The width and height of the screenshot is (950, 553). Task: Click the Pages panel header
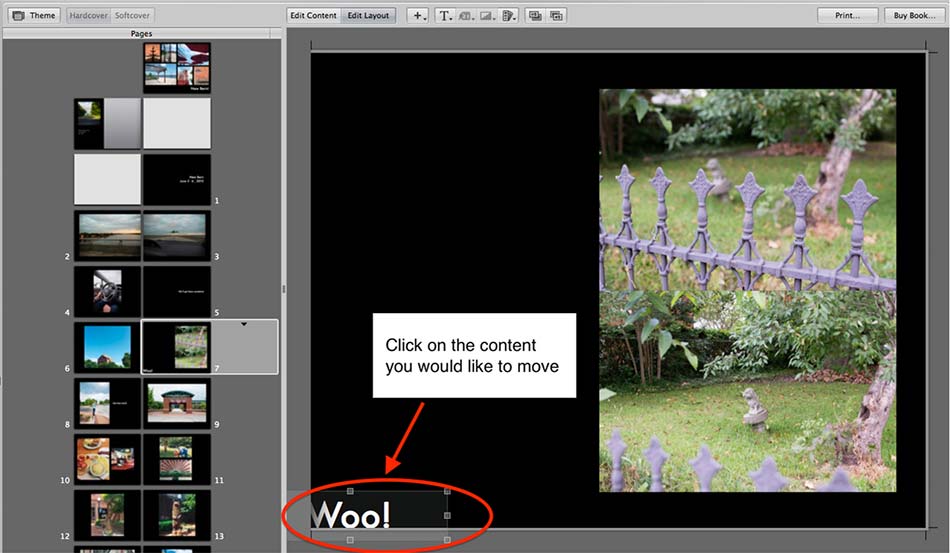pos(141,34)
